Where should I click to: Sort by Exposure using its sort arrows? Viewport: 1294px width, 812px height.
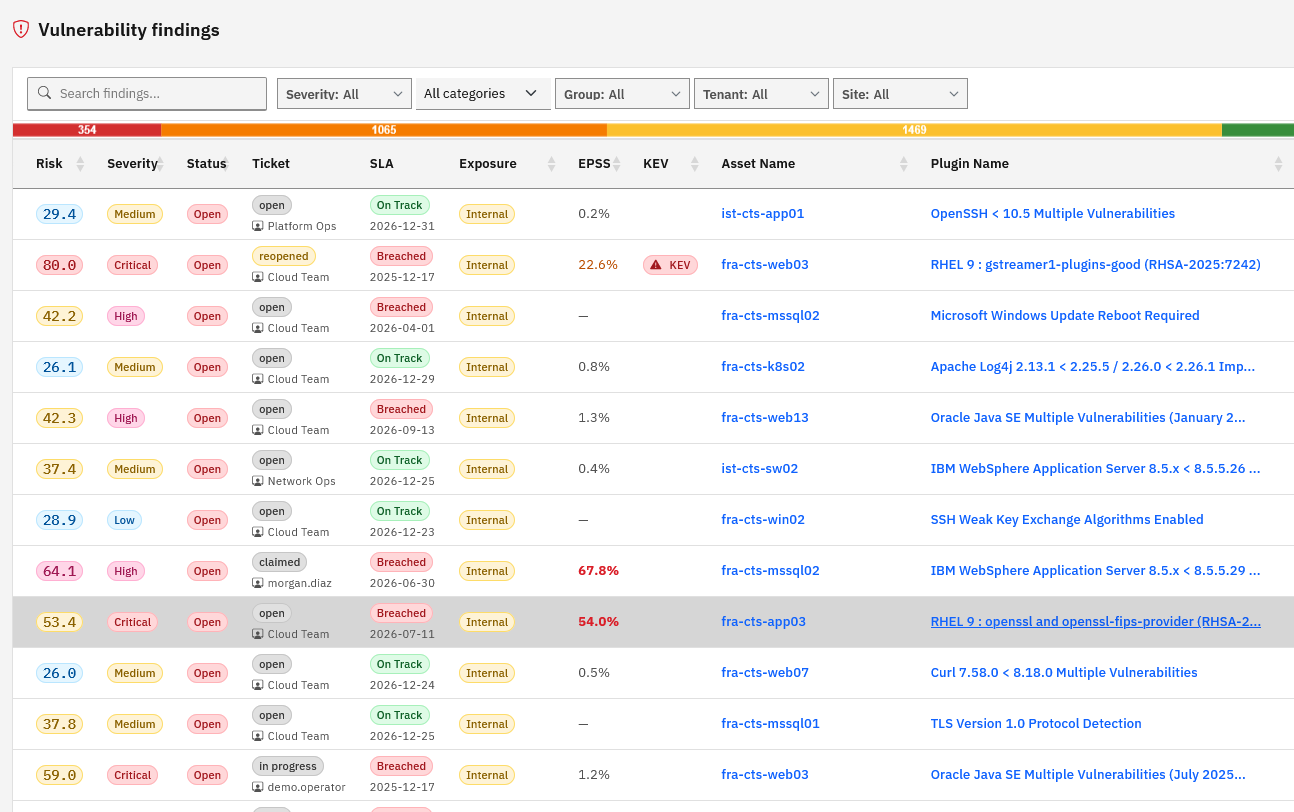(x=551, y=164)
